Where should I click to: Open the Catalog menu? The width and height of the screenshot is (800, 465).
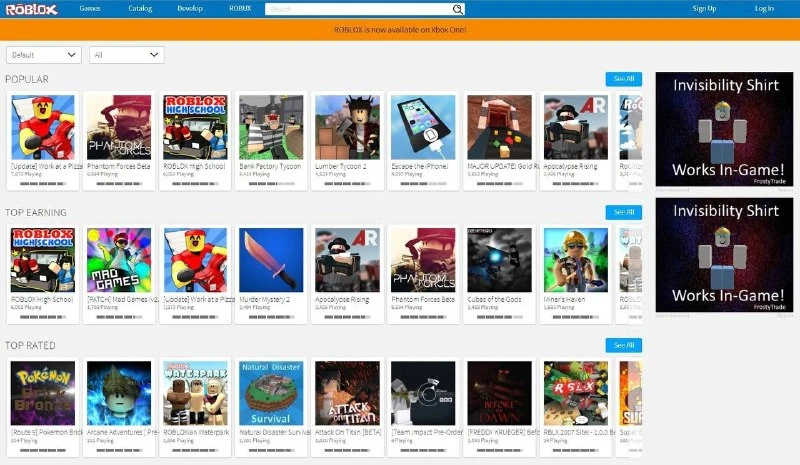pyautogui.click(x=140, y=8)
